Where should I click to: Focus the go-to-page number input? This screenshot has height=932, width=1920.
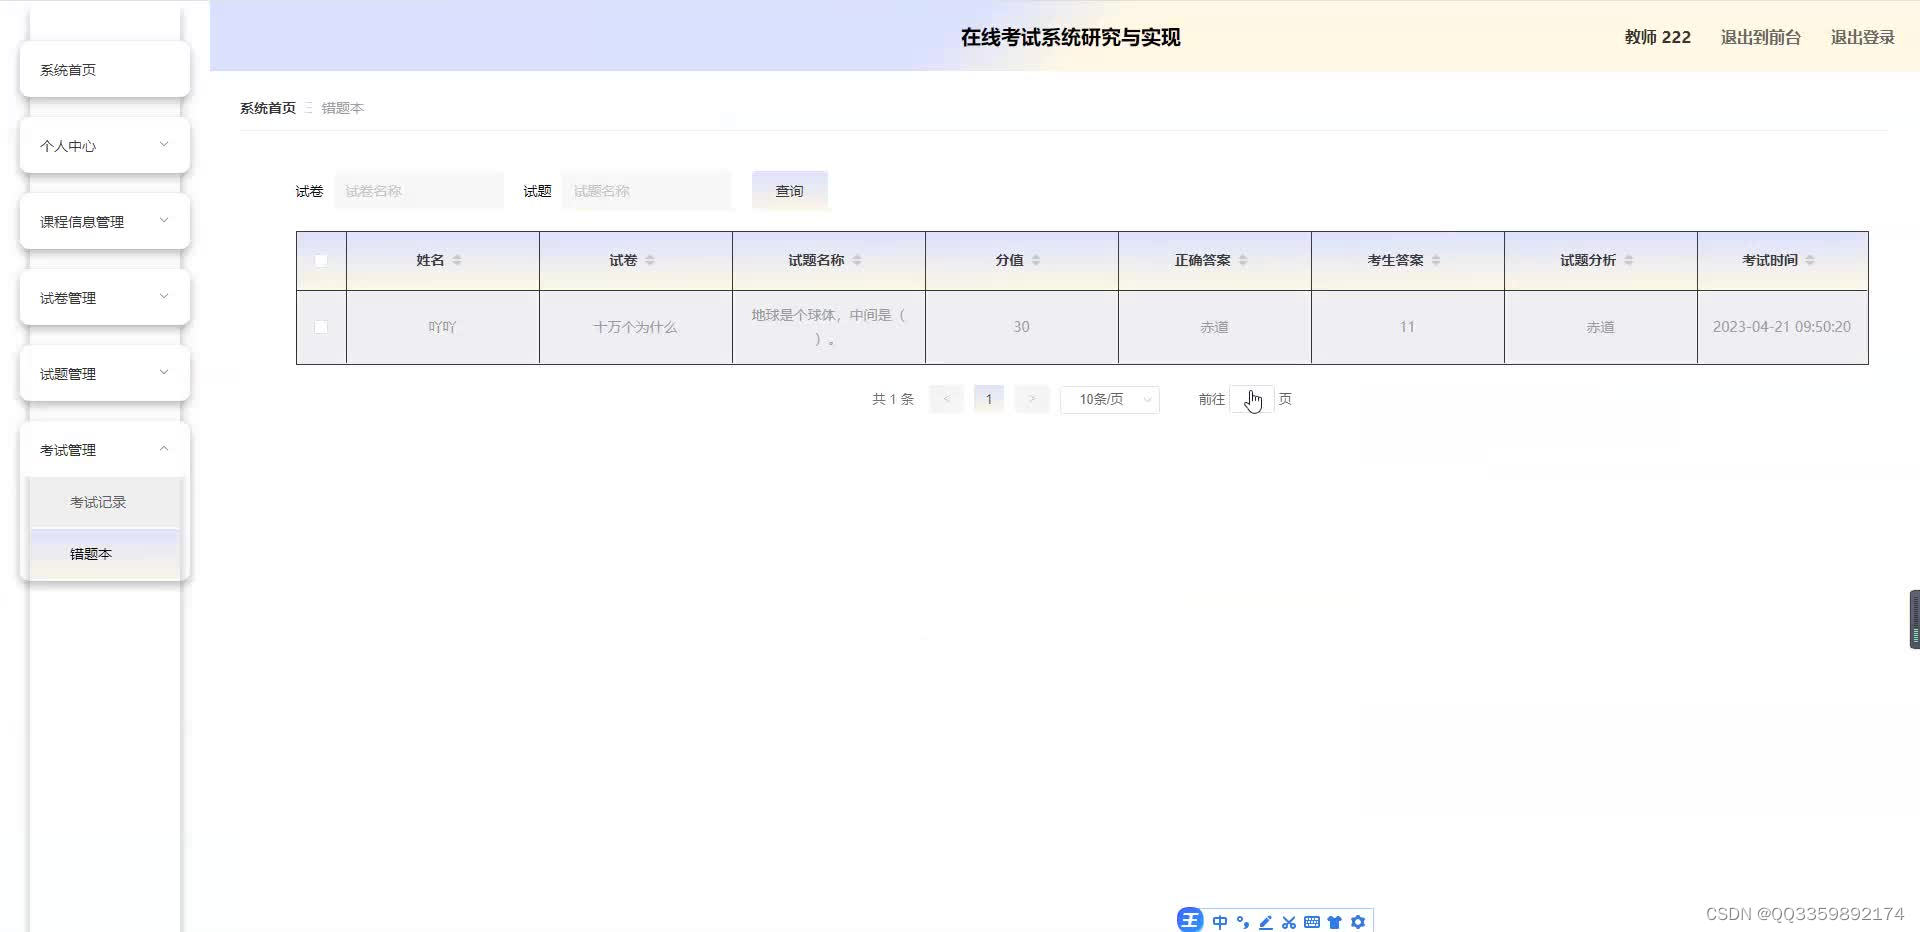tap(1252, 399)
